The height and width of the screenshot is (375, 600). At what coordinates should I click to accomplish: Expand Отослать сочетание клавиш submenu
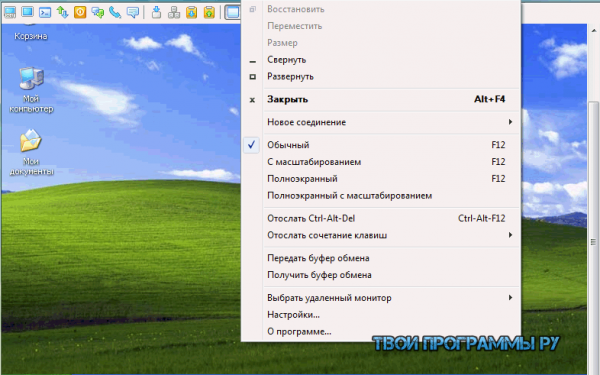pyautogui.click(x=381, y=235)
